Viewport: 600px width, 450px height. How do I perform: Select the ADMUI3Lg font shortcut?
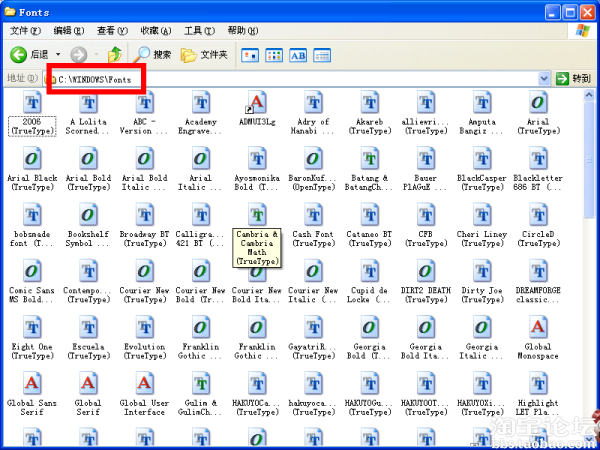[x=257, y=109]
